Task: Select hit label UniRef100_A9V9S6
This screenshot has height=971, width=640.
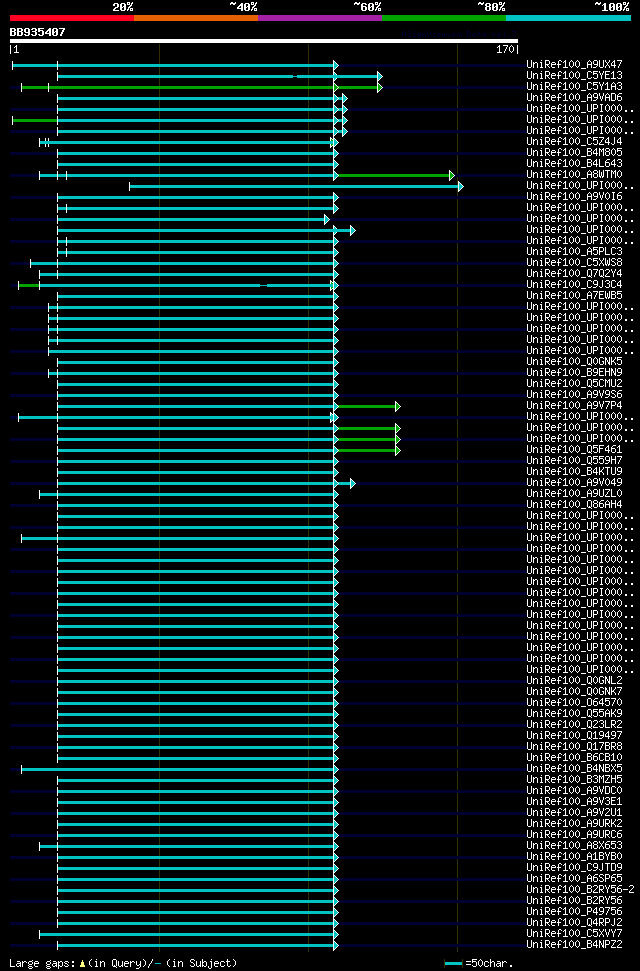Action: [x=574, y=394]
